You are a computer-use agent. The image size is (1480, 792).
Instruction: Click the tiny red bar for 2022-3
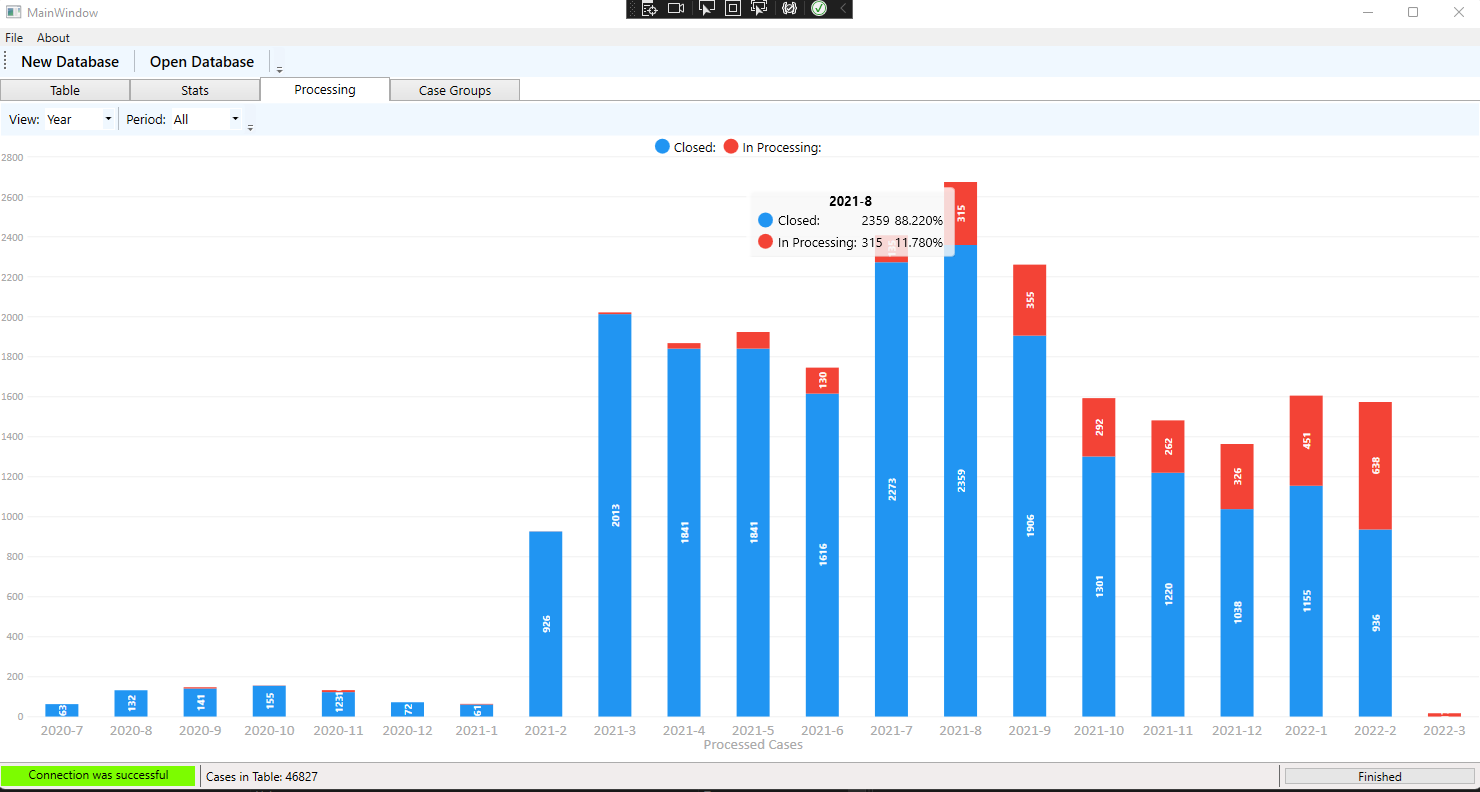pos(1444,715)
